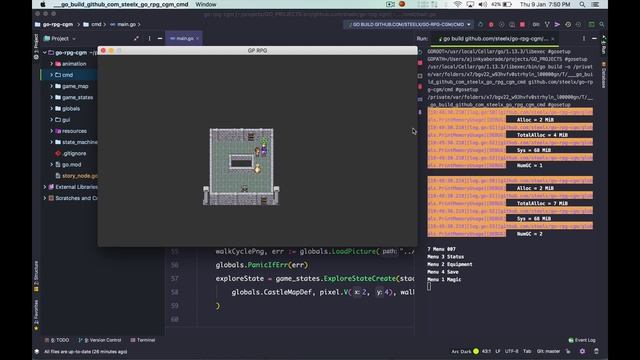Expand the globals folder
This screenshot has width=640, height=360.
point(51,109)
